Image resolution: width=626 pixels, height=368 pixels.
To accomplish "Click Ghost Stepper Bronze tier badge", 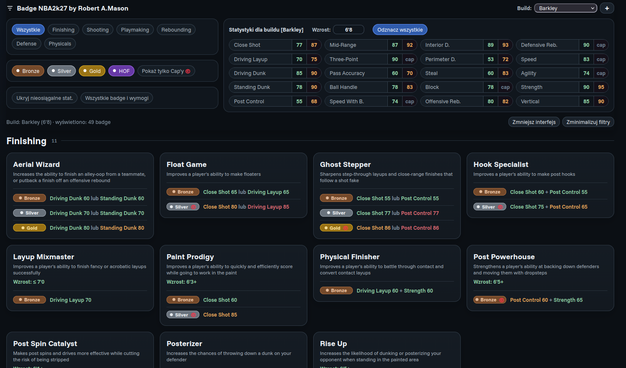I will [336, 198].
